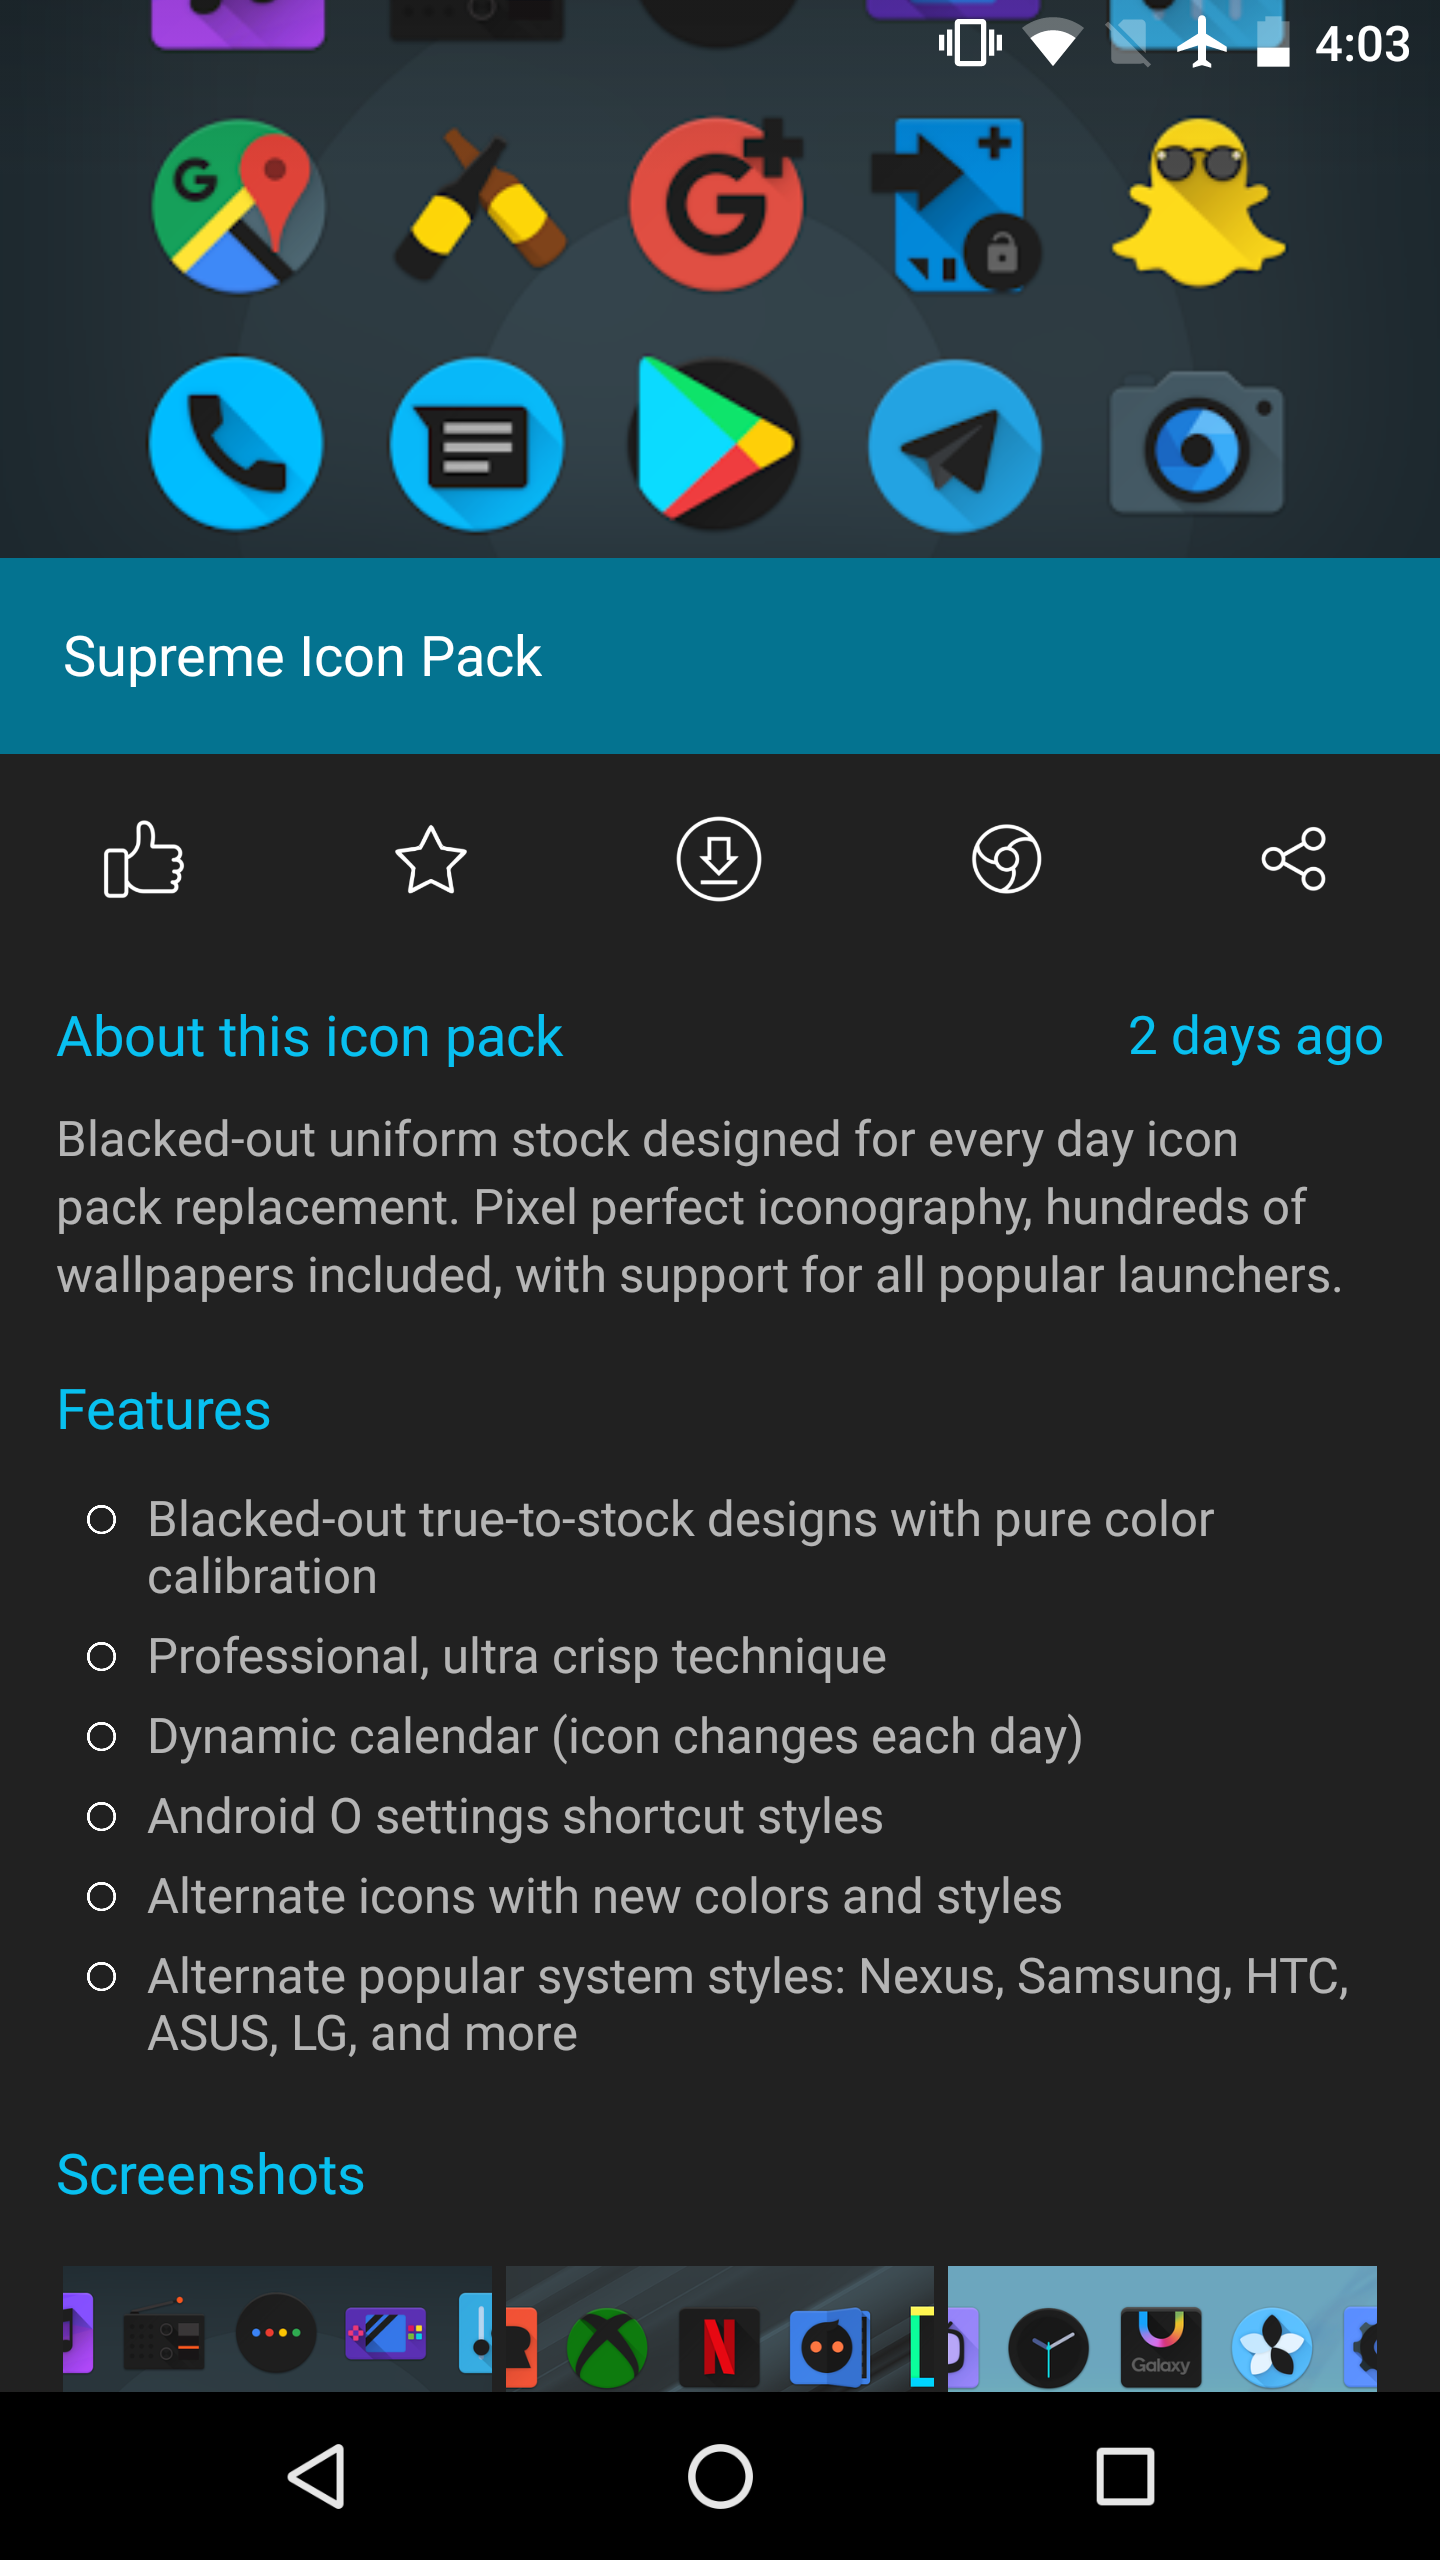
Task: Tap the share icon
Action: 1294,859
